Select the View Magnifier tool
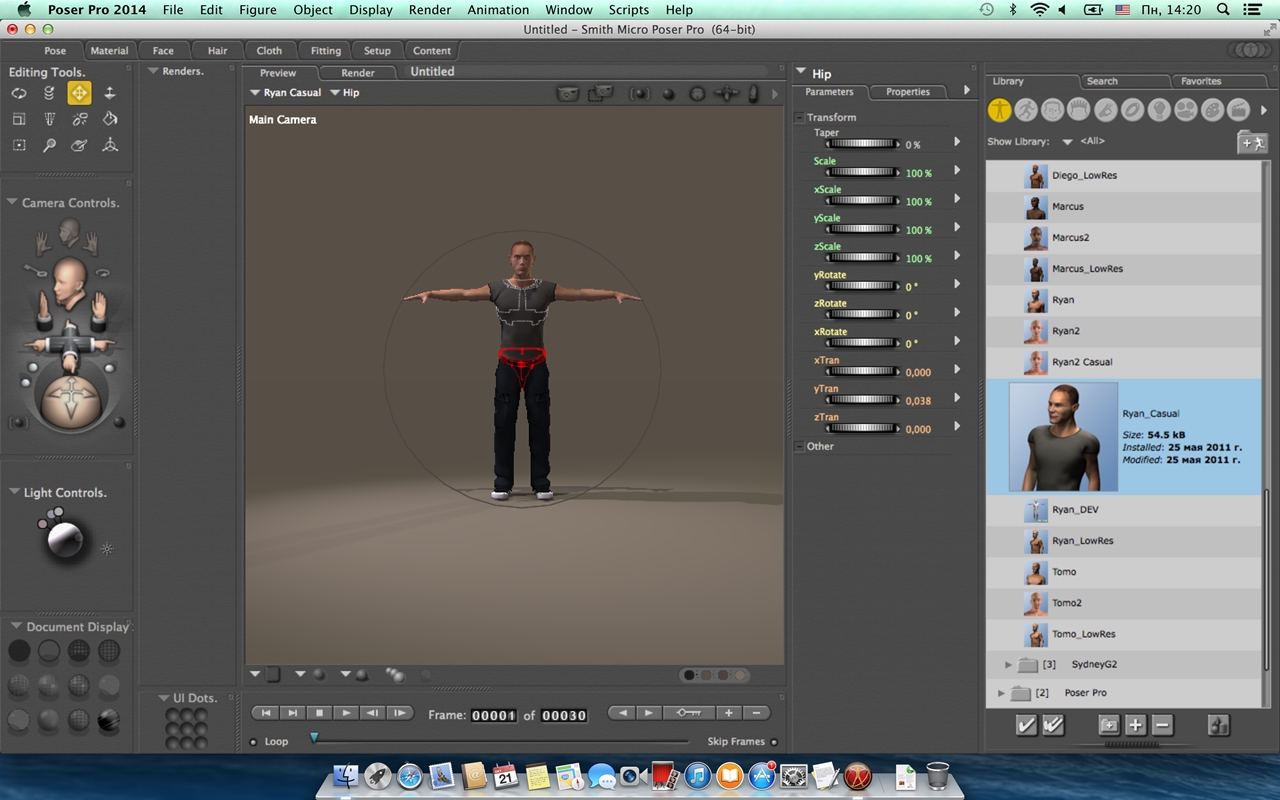Screen dimensions: 1280x800 pos(49,145)
